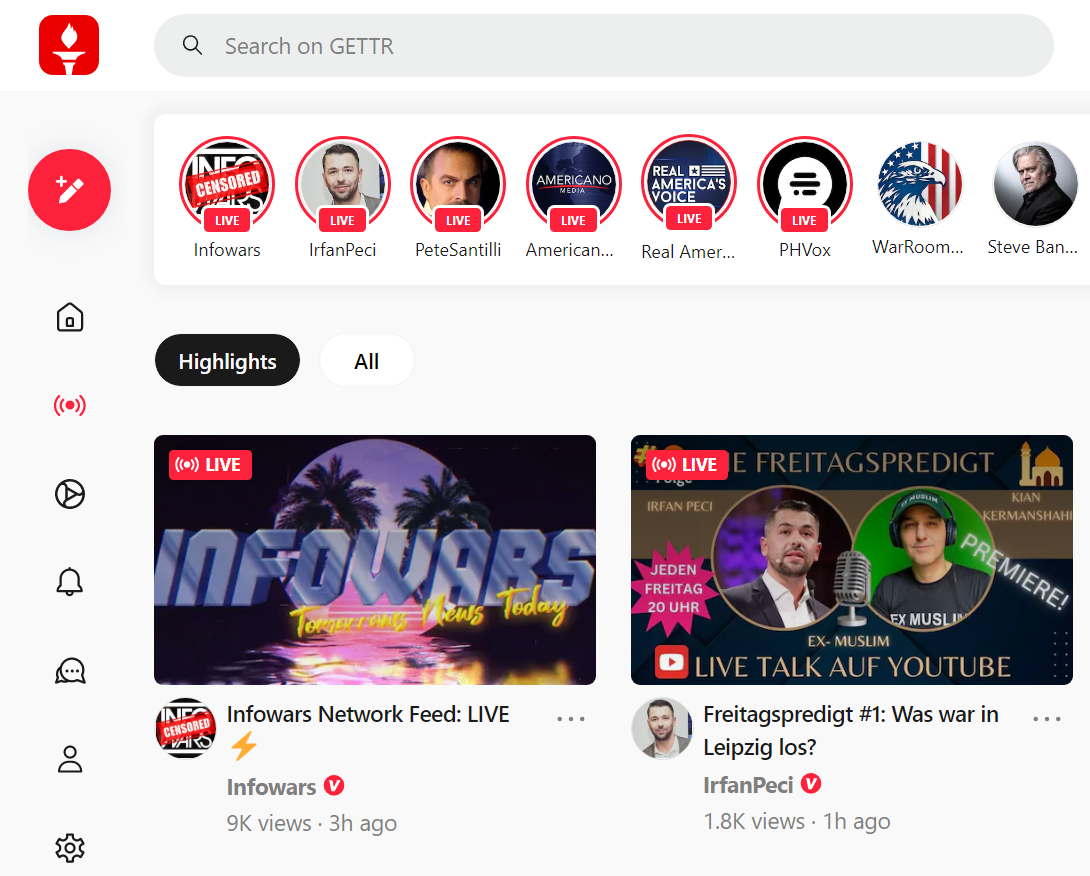Screen dimensions: 1090x876
Task: Open PeteSantilli live story avatar
Action: (x=457, y=184)
